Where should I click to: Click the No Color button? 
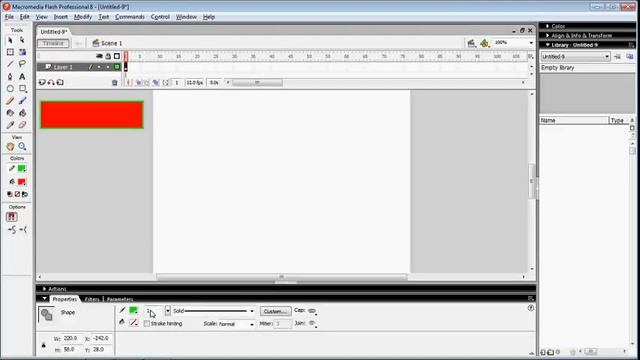[17, 194]
